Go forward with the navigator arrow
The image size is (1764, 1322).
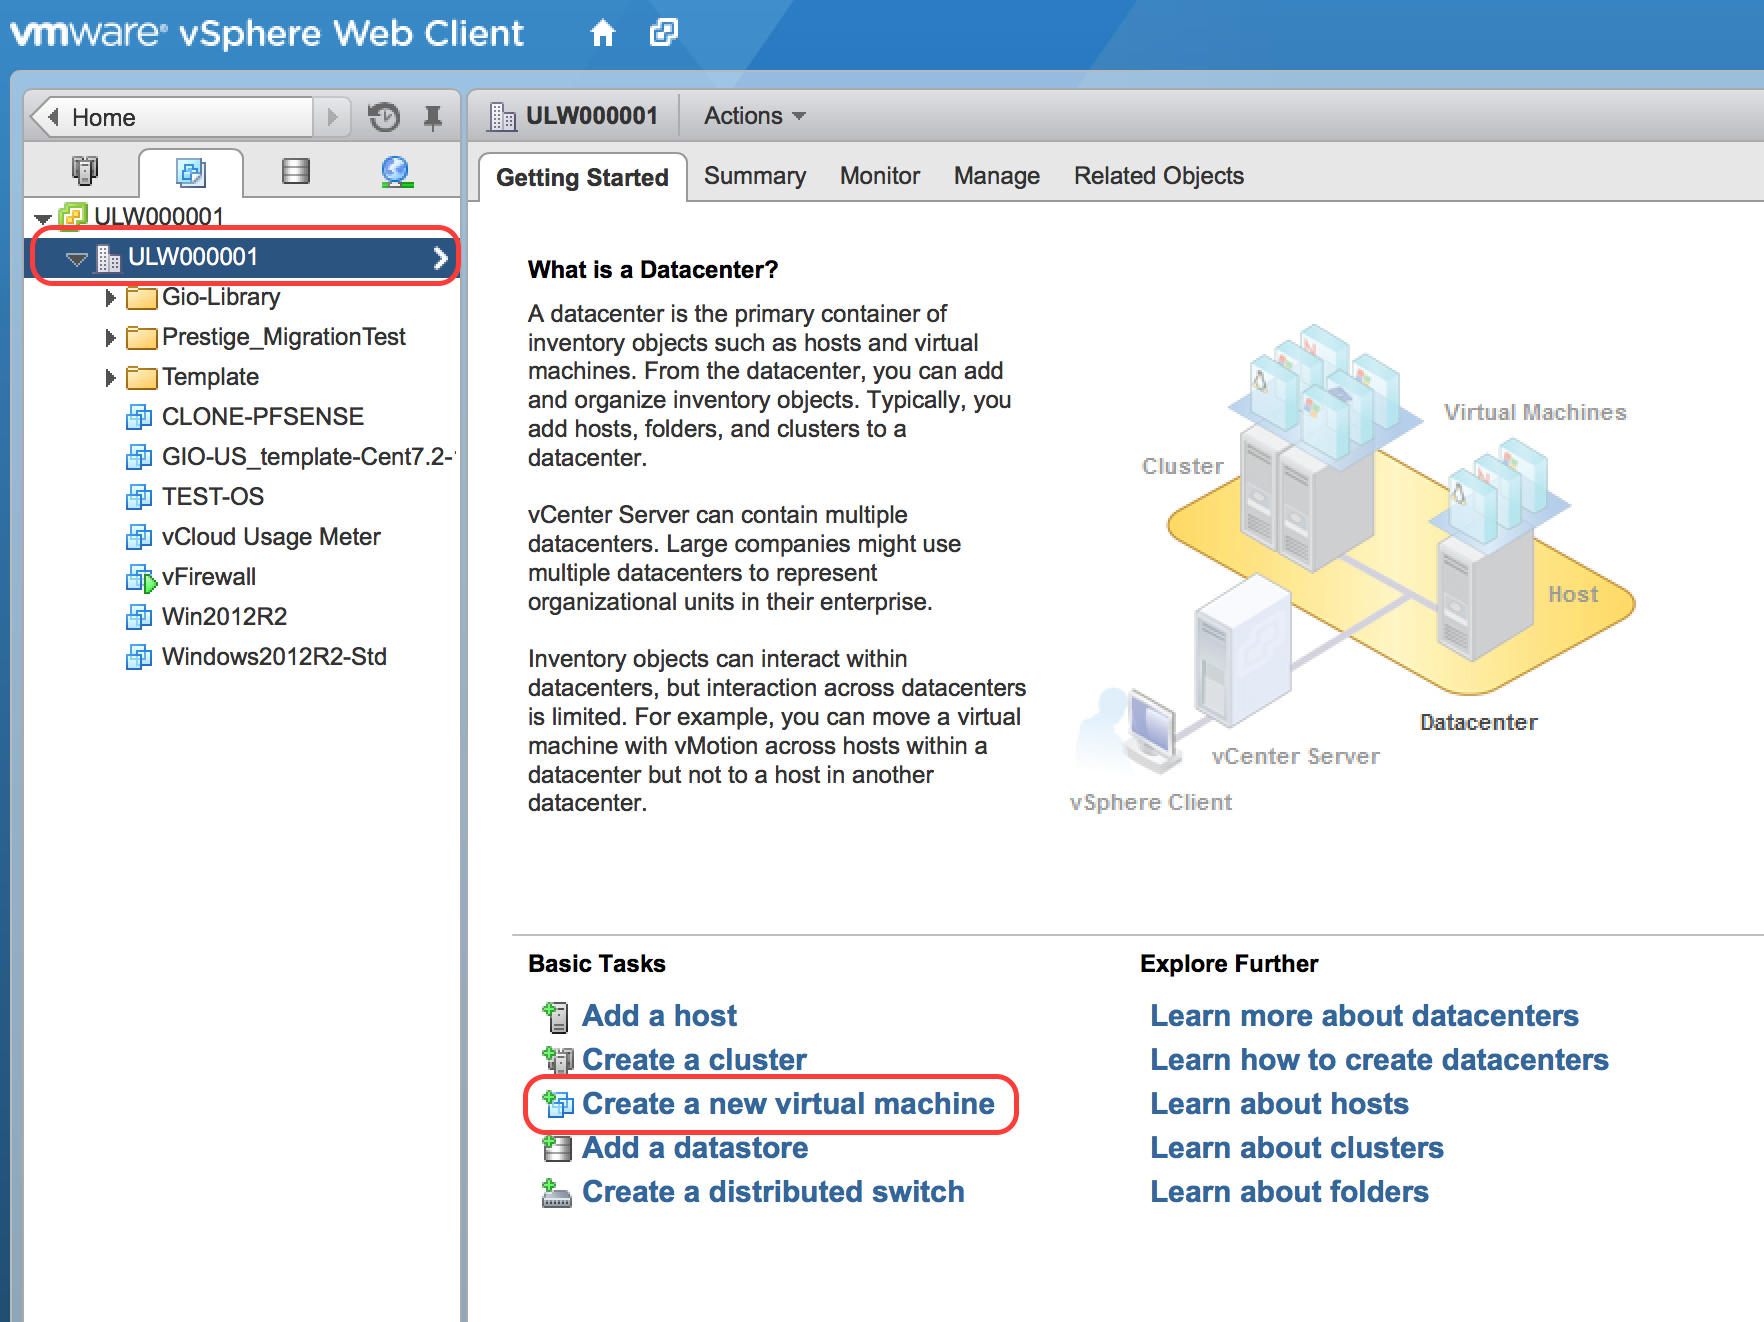pyautogui.click(x=332, y=117)
